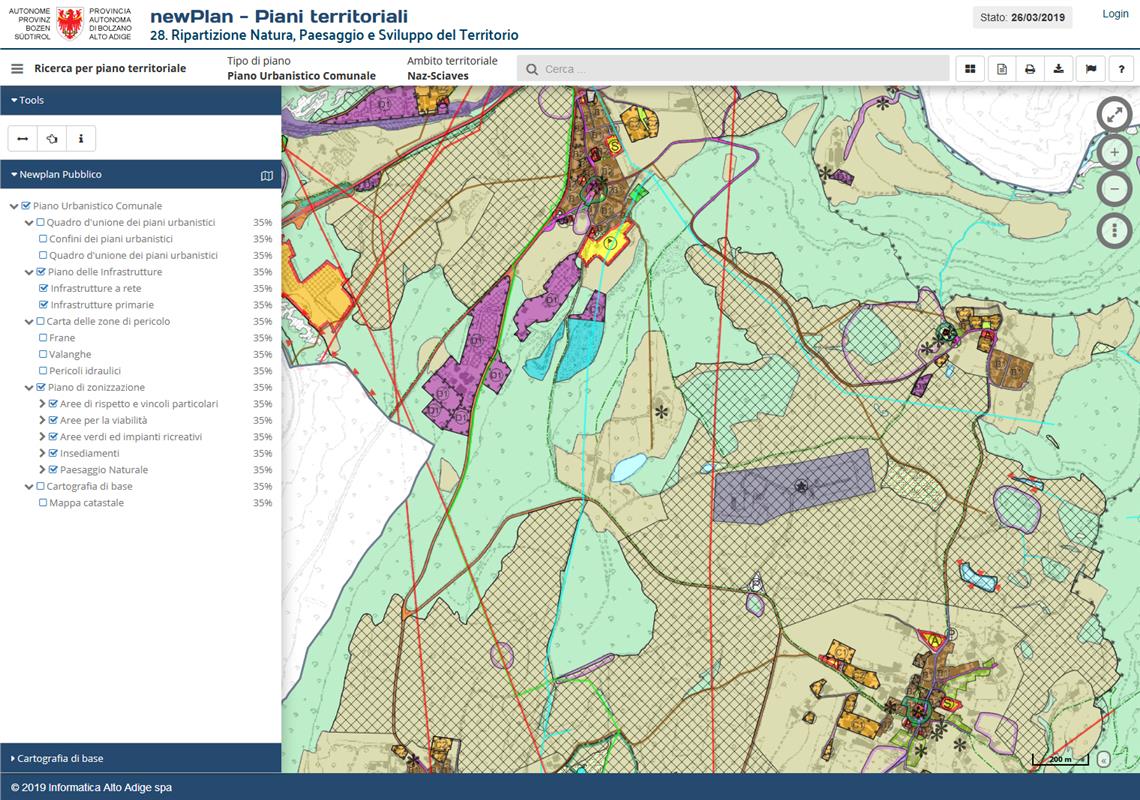Click the print icon in toolbar
The height and width of the screenshot is (800, 1140).
pos(1029,69)
